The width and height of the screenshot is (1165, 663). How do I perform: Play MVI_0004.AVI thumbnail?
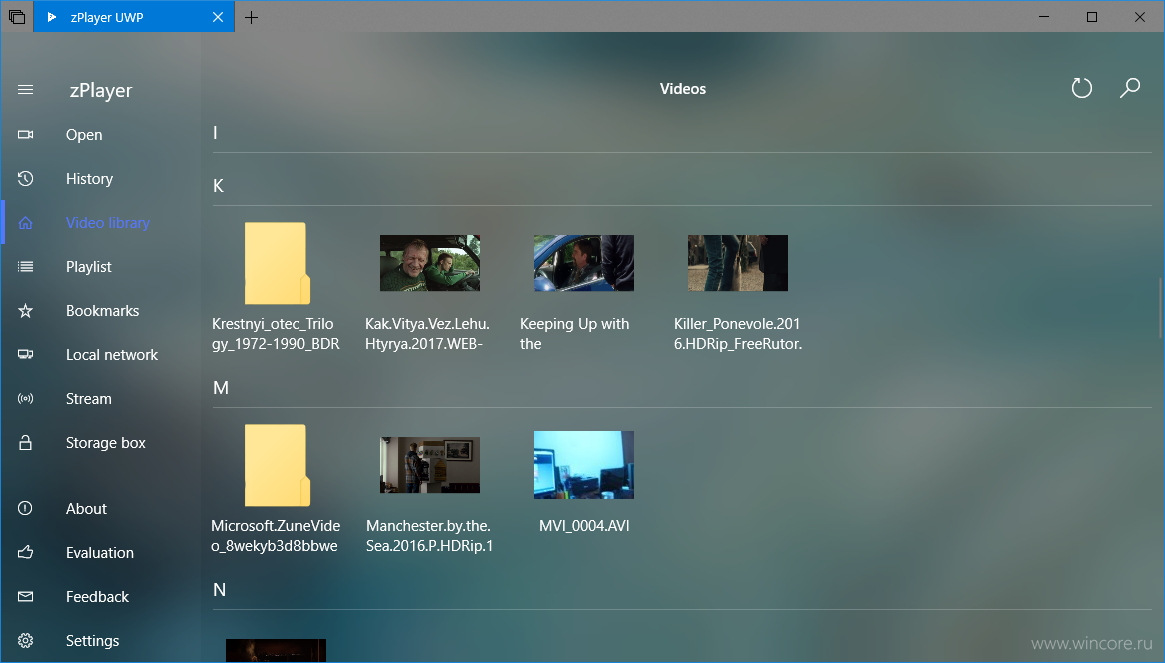click(x=584, y=465)
